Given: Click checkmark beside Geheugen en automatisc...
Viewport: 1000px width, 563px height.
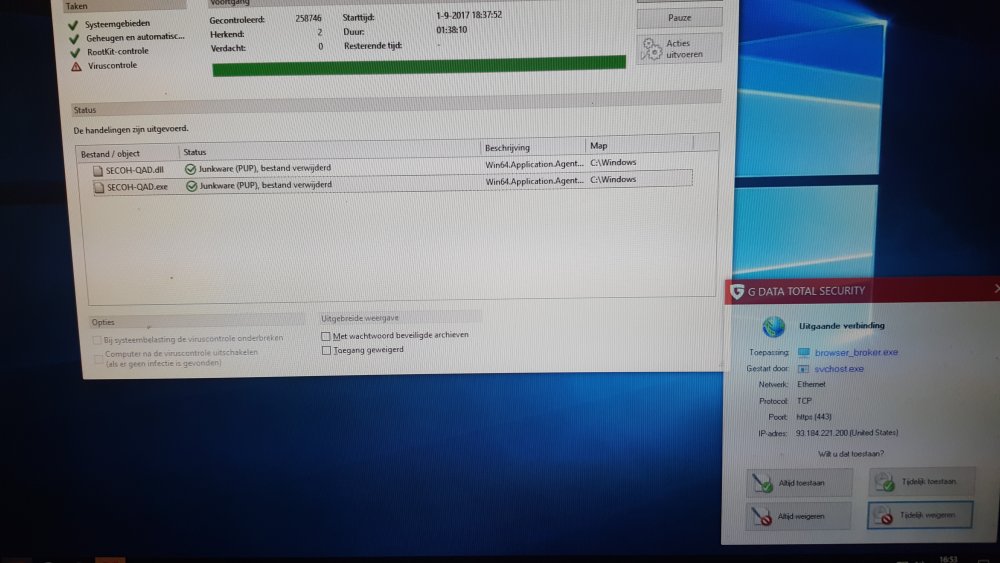Looking at the screenshot, I should (x=74, y=39).
